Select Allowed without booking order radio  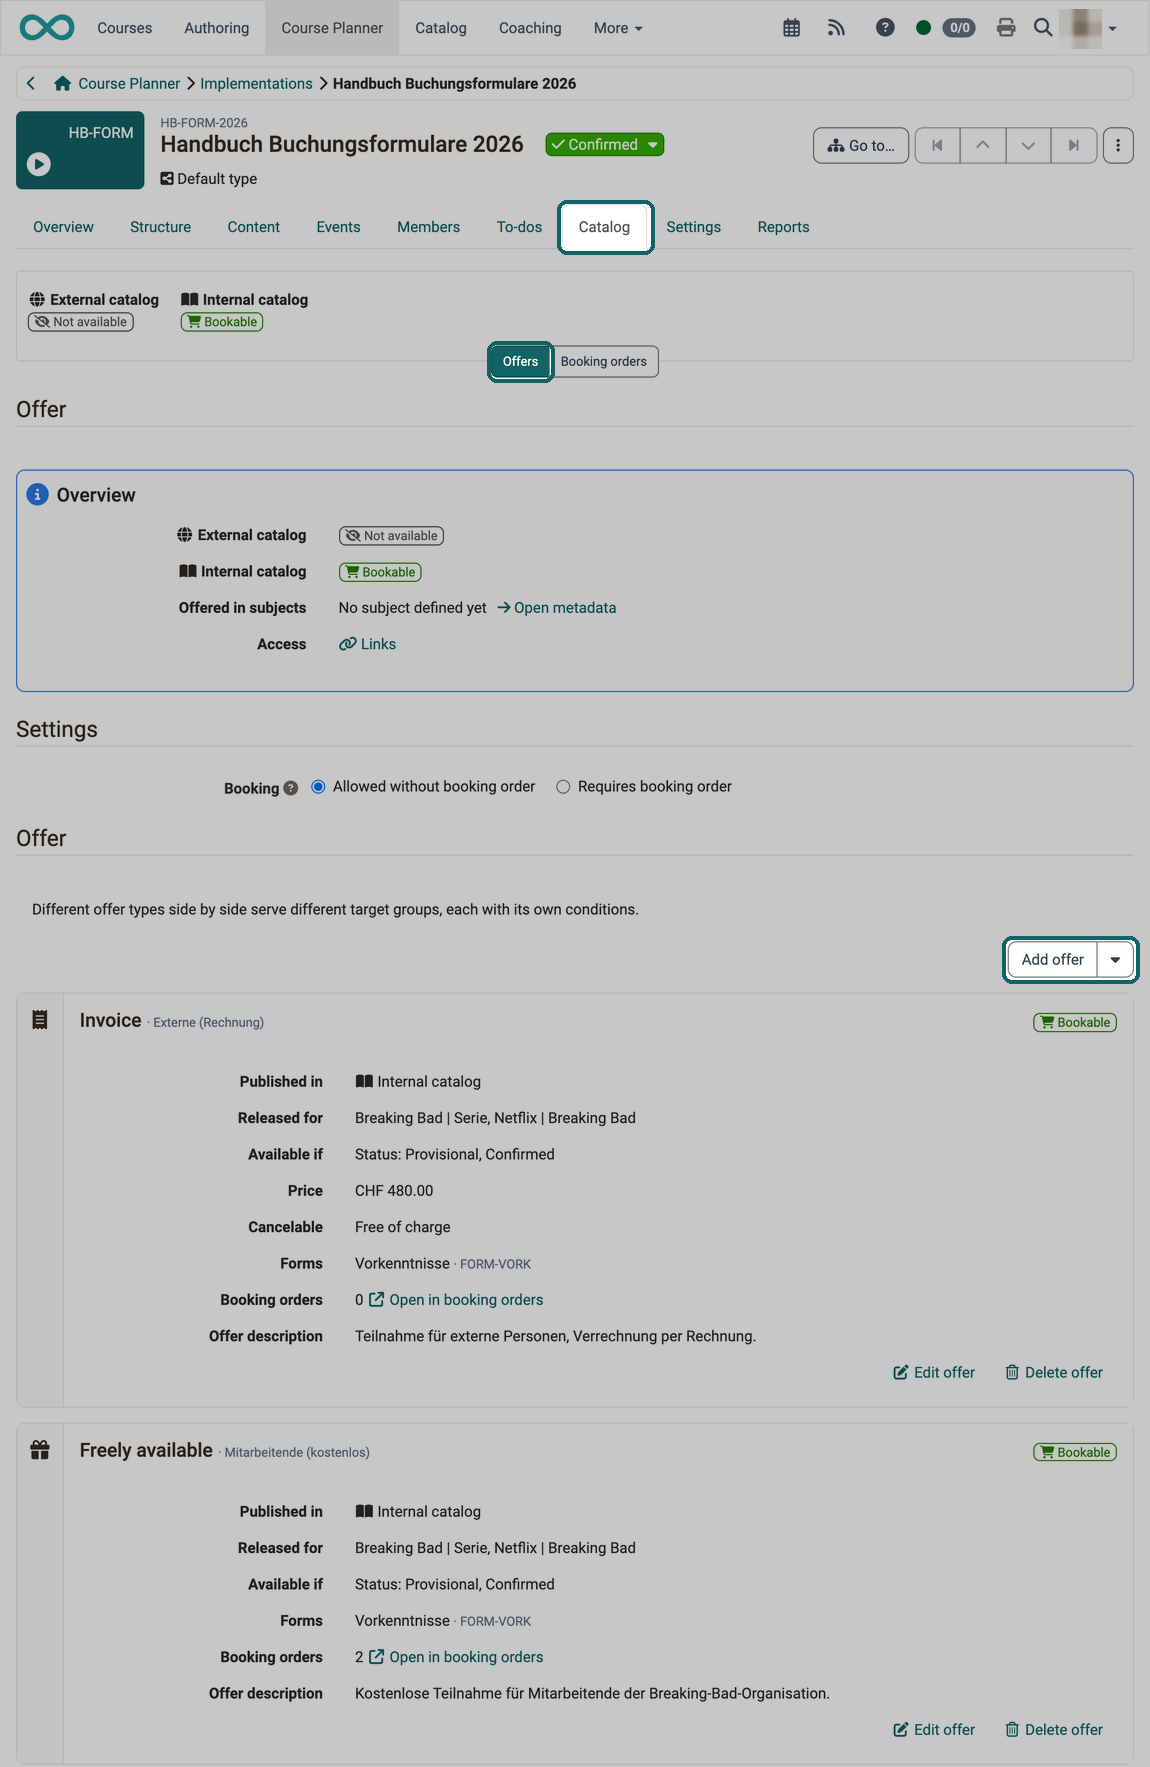click(318, 787)
